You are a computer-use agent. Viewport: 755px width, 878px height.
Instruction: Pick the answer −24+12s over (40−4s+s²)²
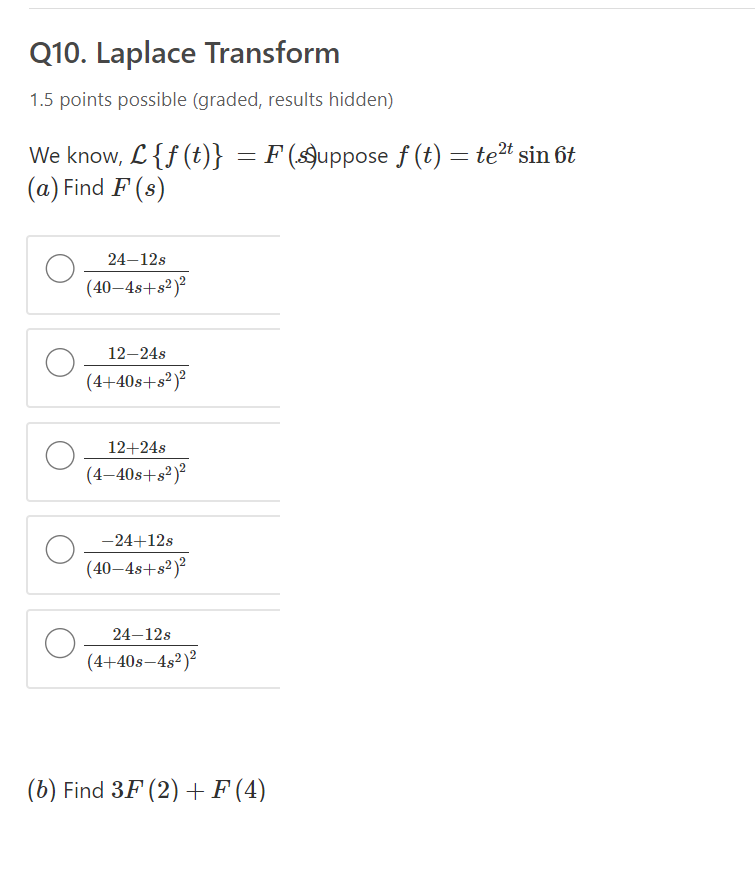pos(59,548)
